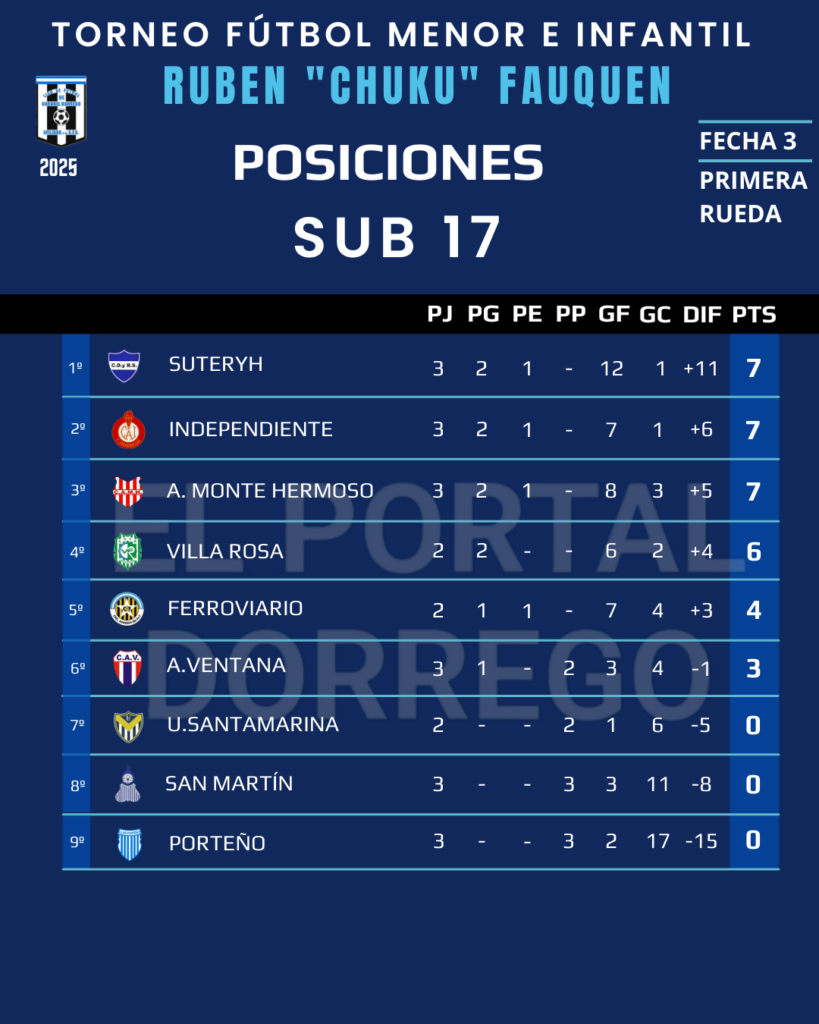Screen dimensions: 819x1024
Task: Select the PRIMERA RUEDA label
Action: 754,197
